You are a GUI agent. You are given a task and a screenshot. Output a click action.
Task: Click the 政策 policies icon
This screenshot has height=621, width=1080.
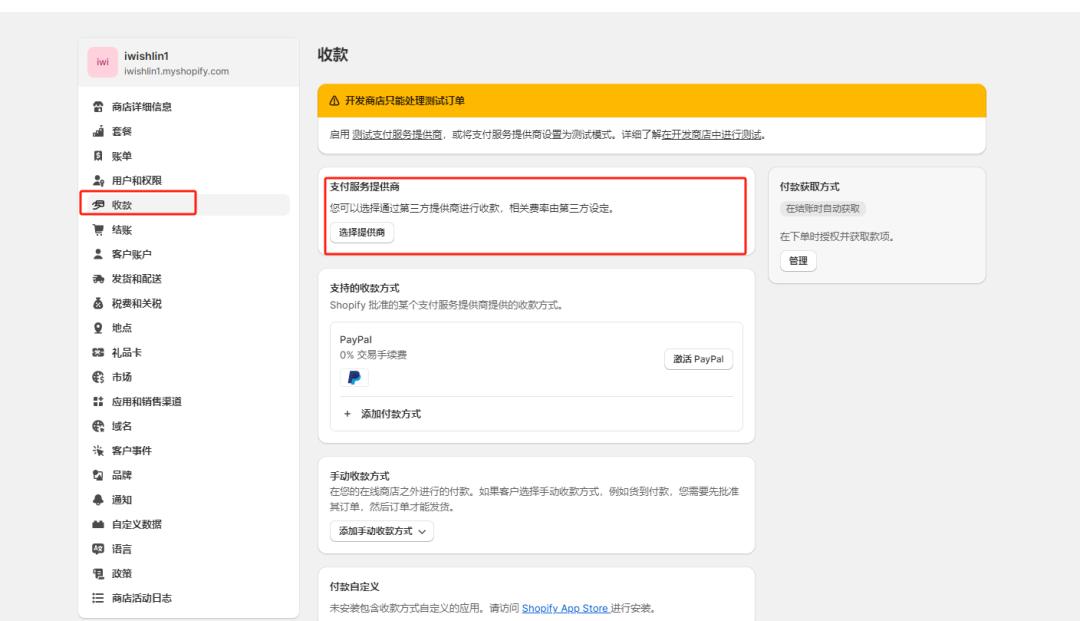point(98,573)
